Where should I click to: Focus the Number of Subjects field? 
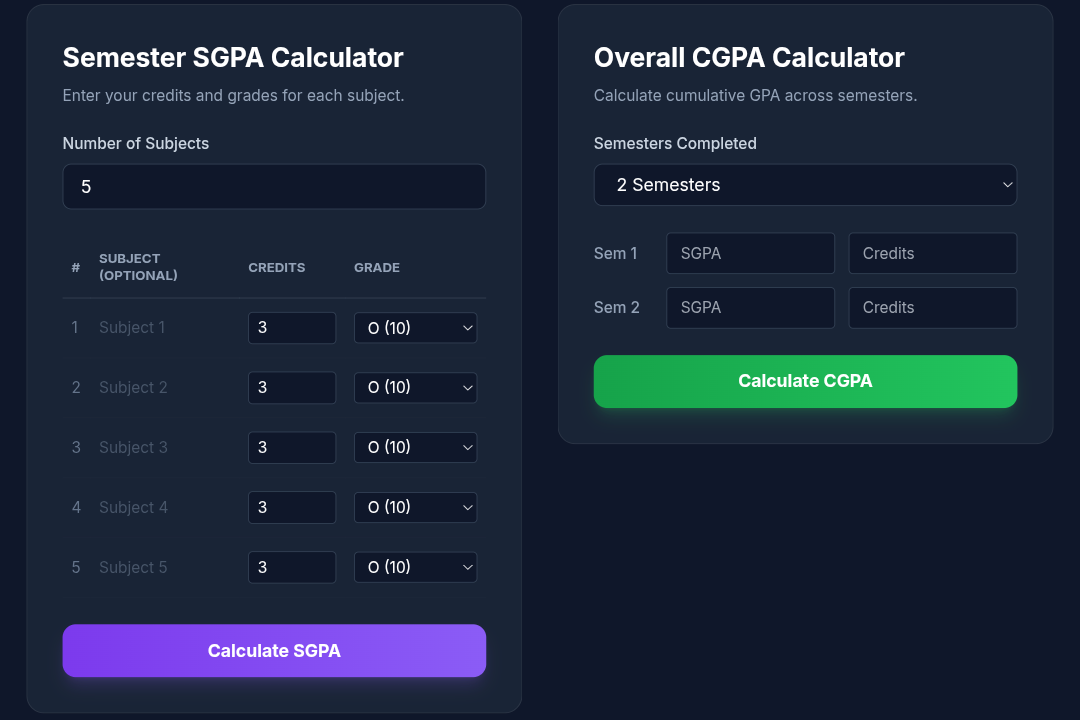click(274, 187)
